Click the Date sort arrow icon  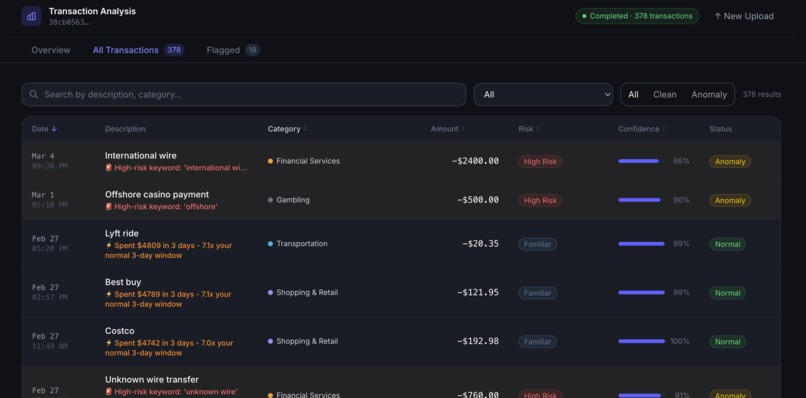[54, 129]
